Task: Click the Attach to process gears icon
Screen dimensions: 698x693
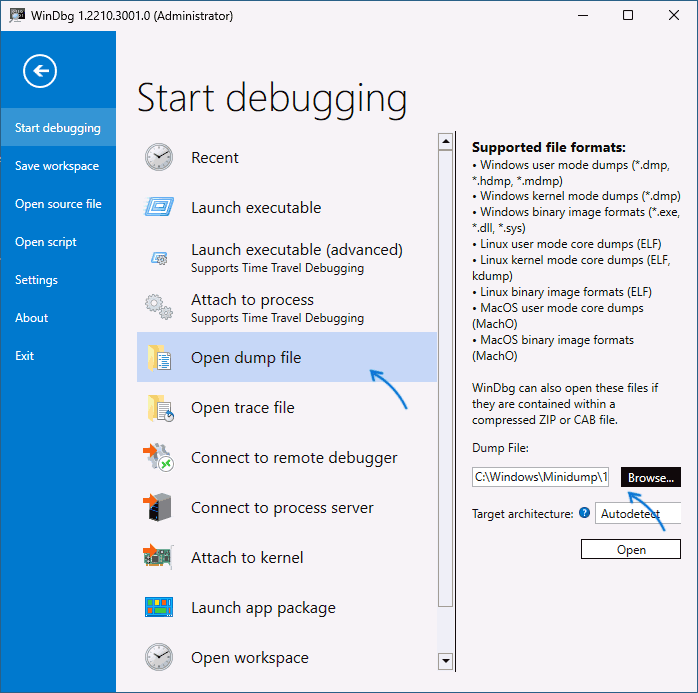Action: click(159, 307)
